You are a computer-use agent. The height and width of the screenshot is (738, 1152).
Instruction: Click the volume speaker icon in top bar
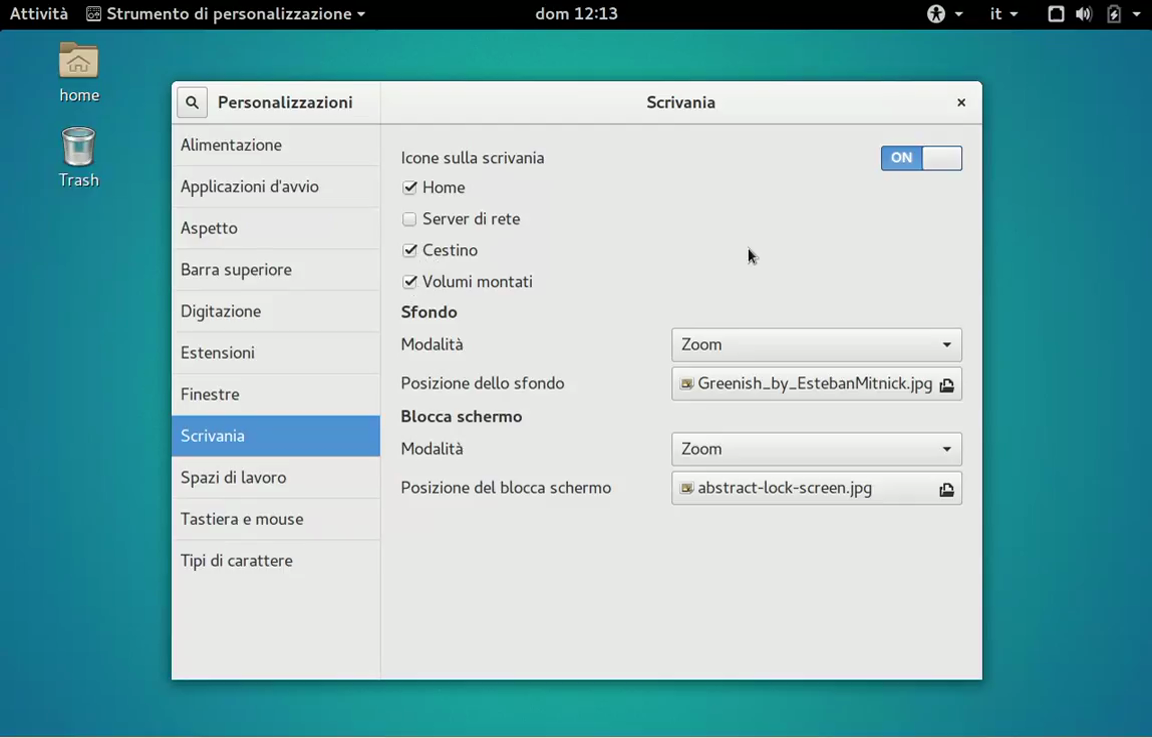pos(1084,14)
